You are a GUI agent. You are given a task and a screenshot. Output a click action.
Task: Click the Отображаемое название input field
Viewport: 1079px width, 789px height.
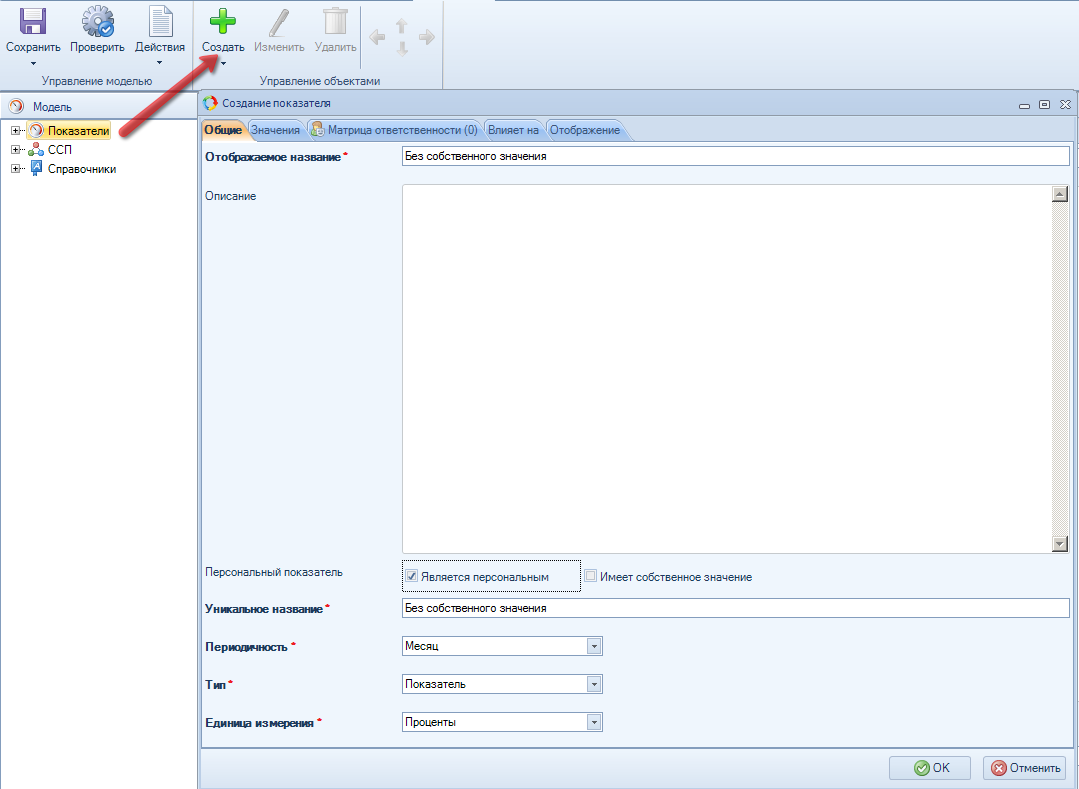click(735, 156)
